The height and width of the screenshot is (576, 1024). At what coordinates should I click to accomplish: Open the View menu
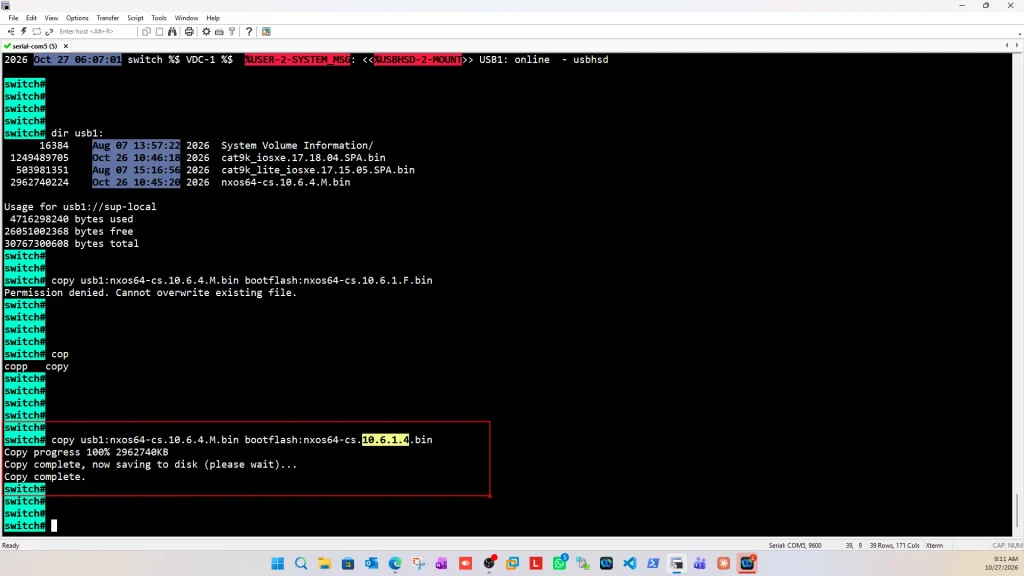[x=51, y=18]
